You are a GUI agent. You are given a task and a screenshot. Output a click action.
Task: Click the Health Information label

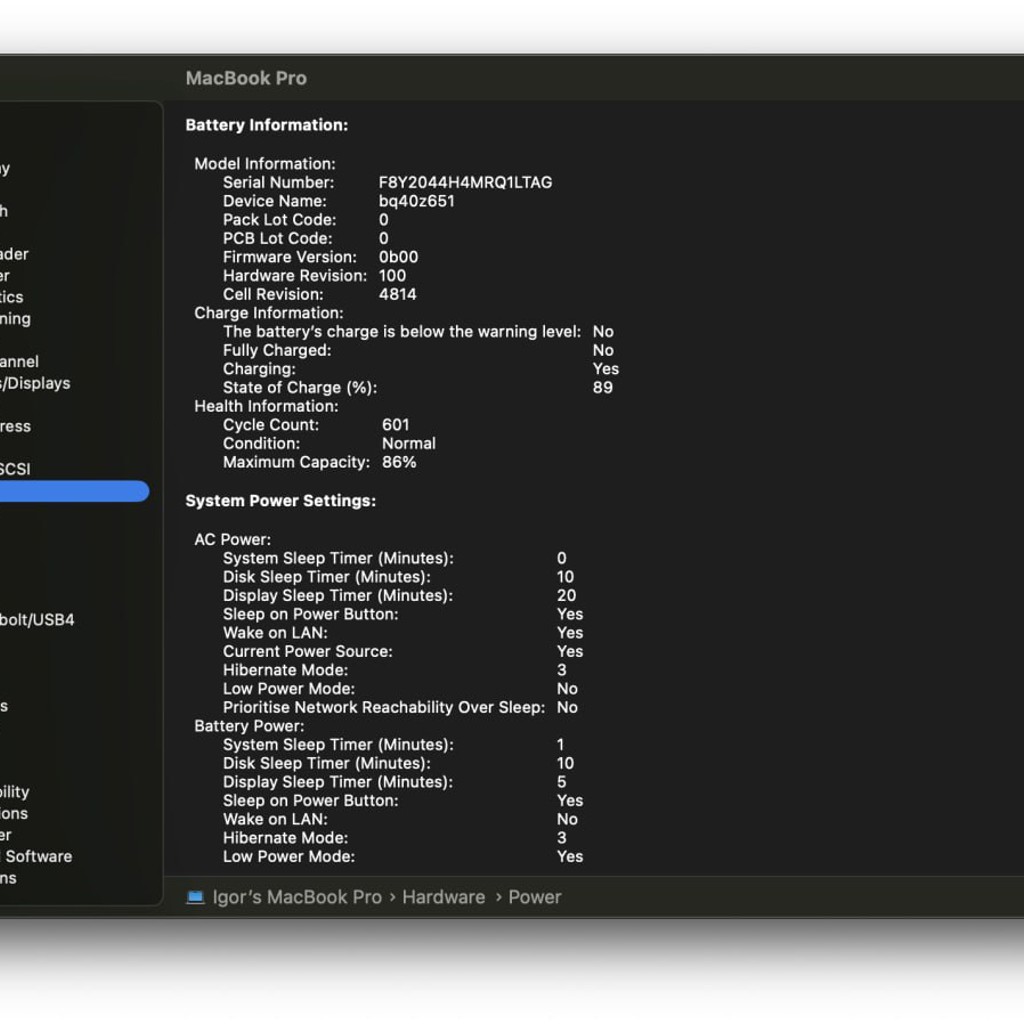point(266,406)
